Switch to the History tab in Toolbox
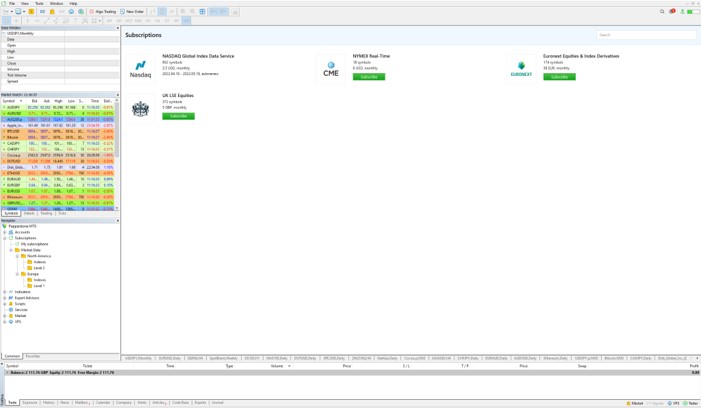 (48, 402)
